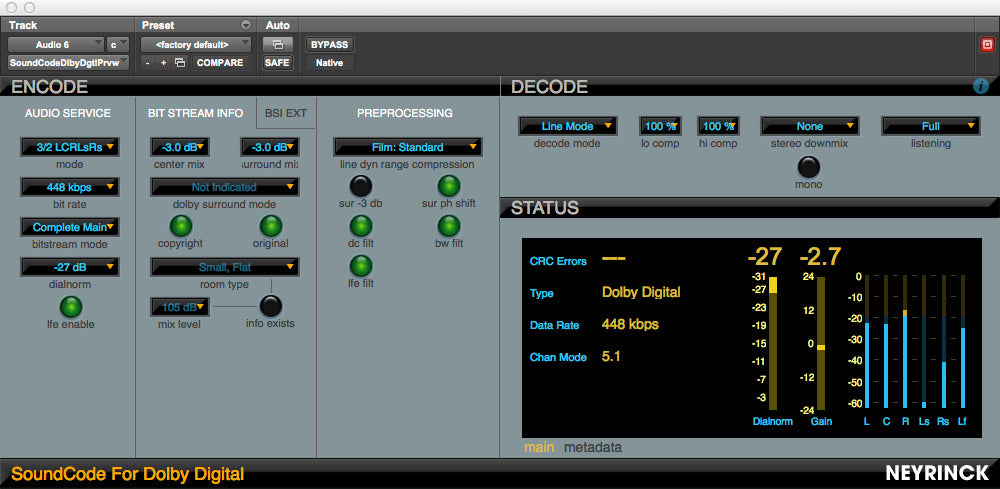Click the Data Rate 448 kbps value
This screenshot has width=1000, height=489.
click(x=630, y=325)
